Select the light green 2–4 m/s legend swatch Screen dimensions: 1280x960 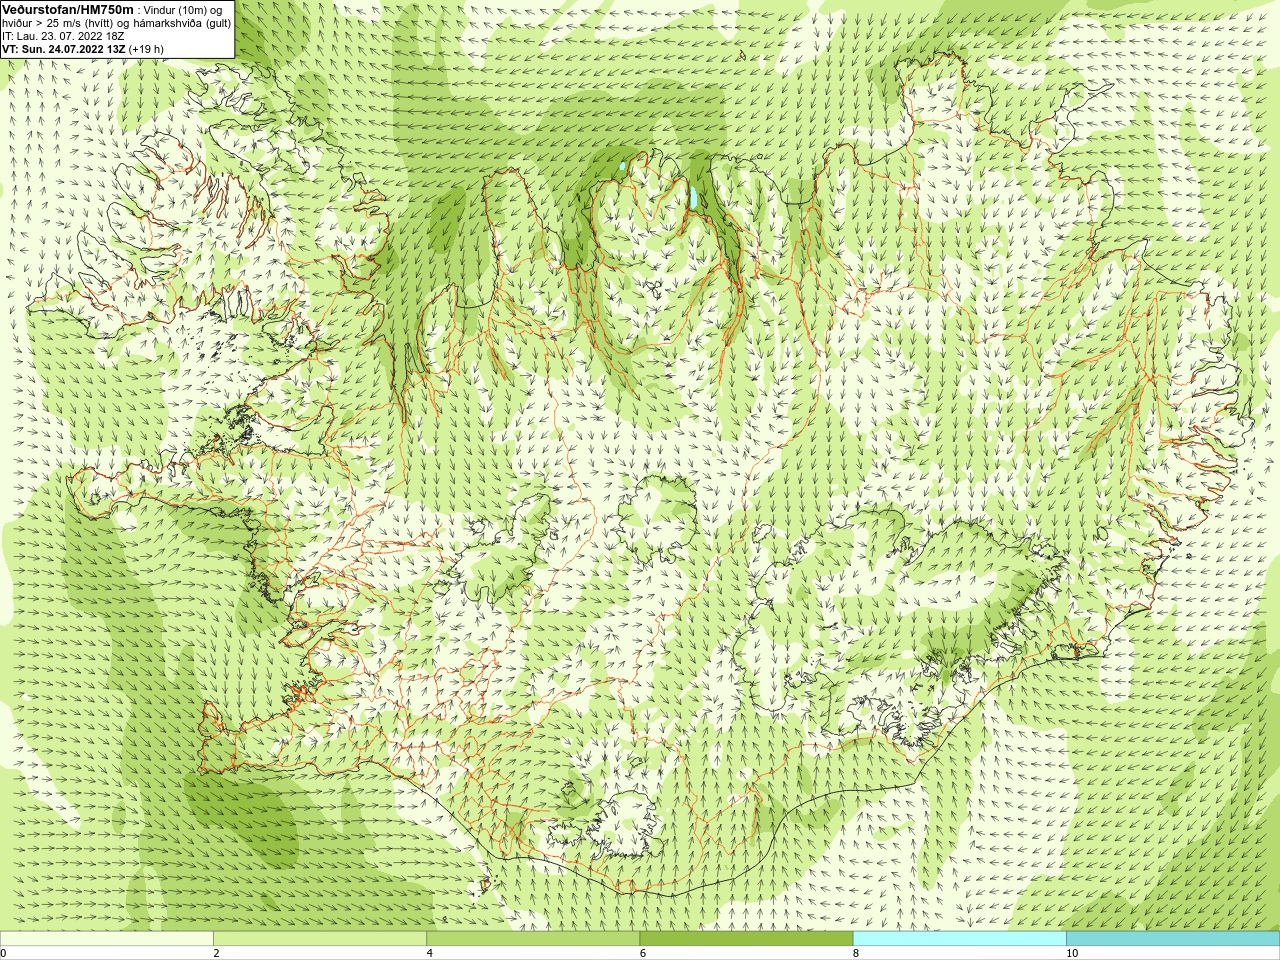320,939
